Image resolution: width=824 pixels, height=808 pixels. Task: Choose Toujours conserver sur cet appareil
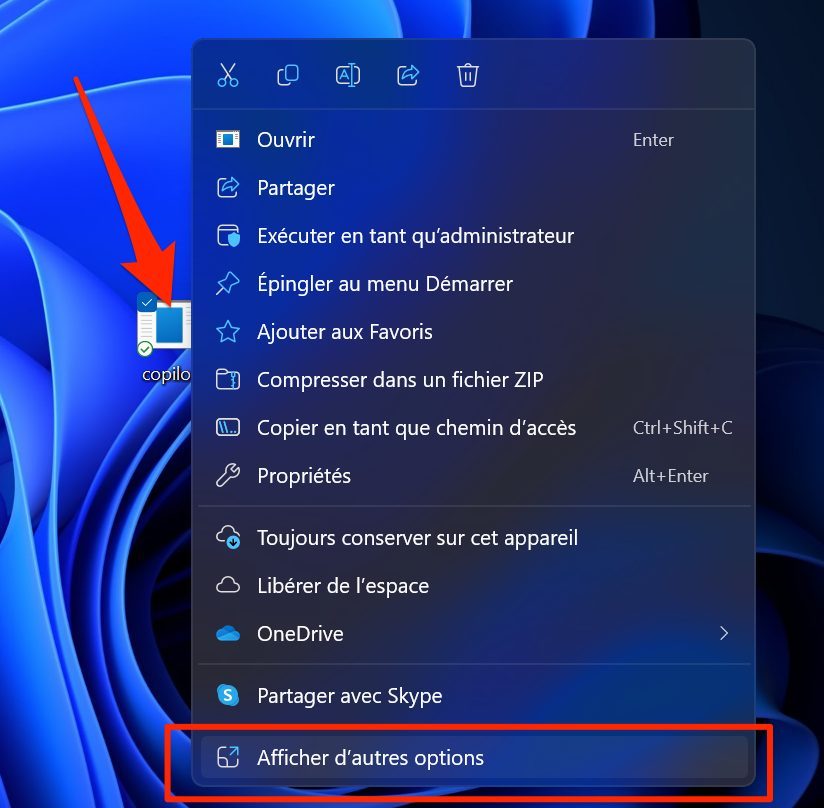pyautogui.click(x=473, y=537)
